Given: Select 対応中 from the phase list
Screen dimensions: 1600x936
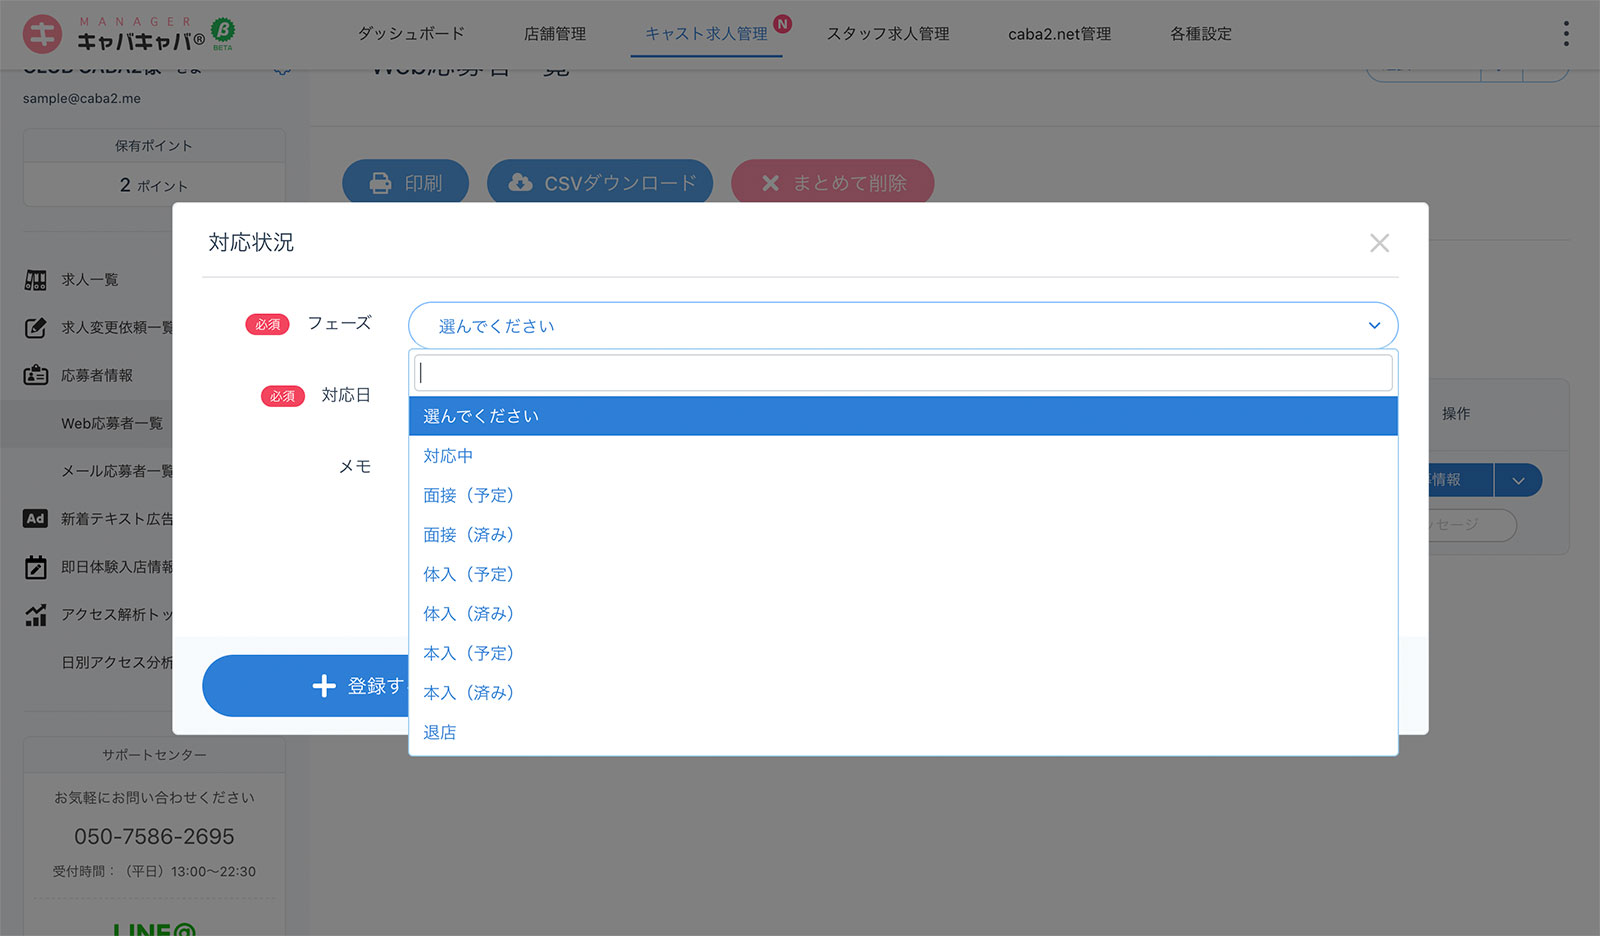Looking at the screenshot, I should (x=448, y=456).
